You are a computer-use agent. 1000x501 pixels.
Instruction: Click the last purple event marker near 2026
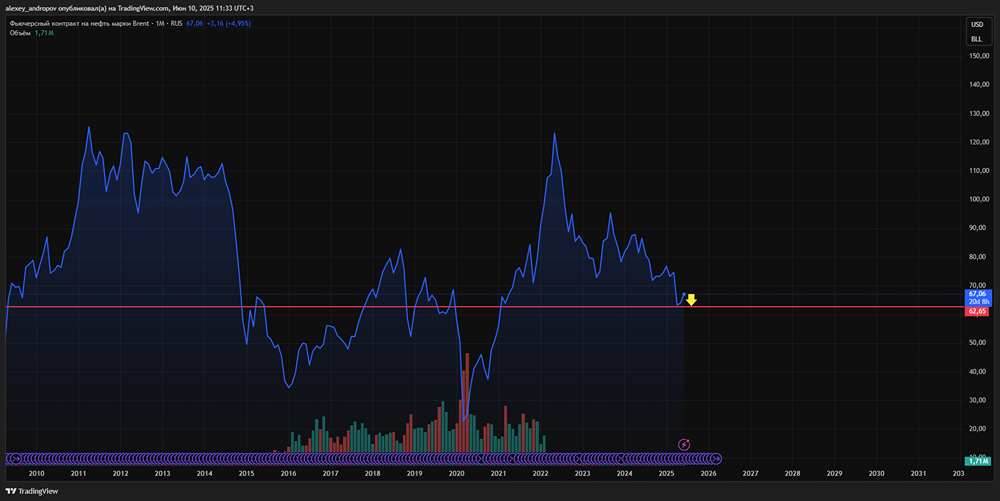click(x=716, y=458)
